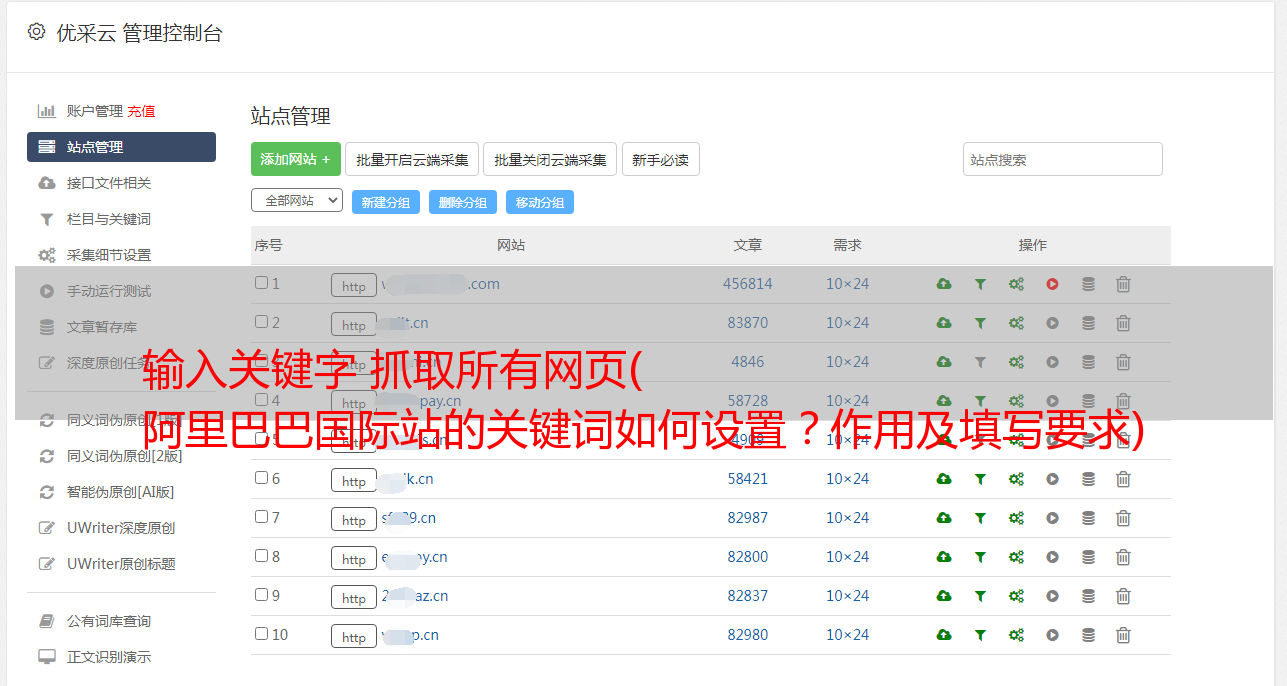Run site 6 with the play icon

tap(1052, 479)
